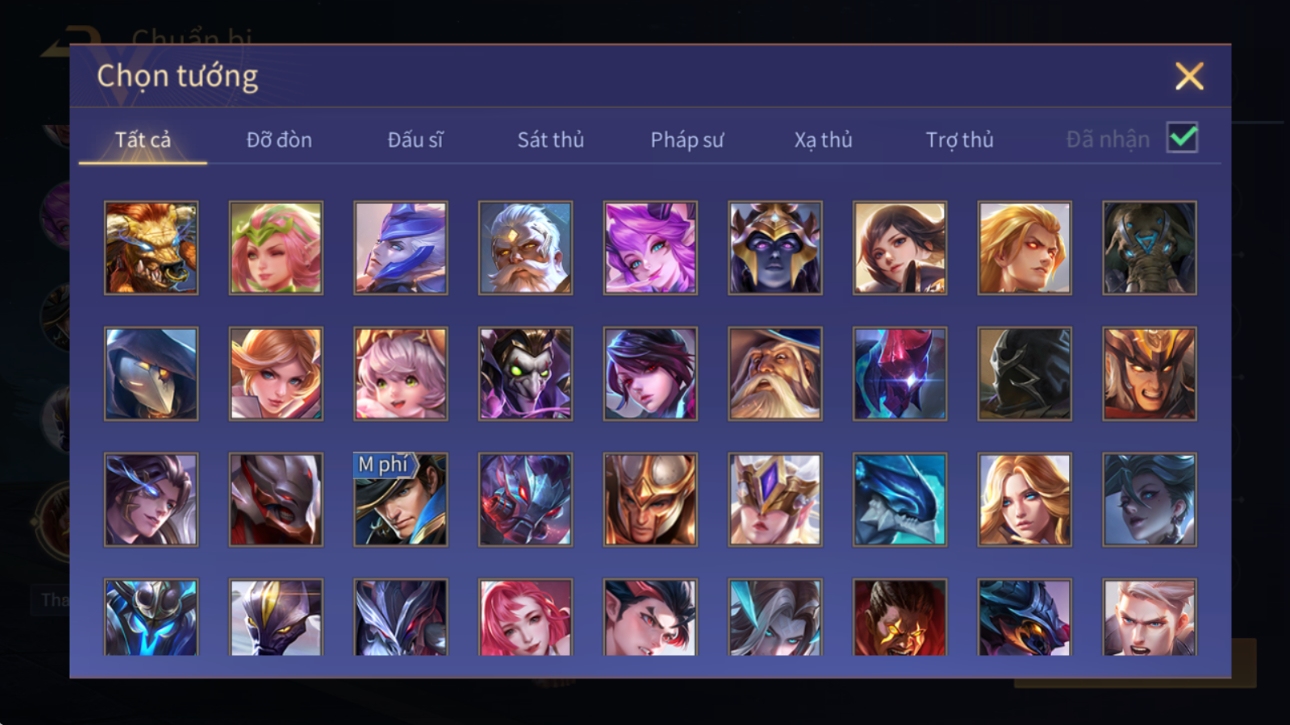Switch to the Xạ thủ tab
The height and width of the screenshot is (725, 1290).
pyautogui.click(x=823, y=140)
